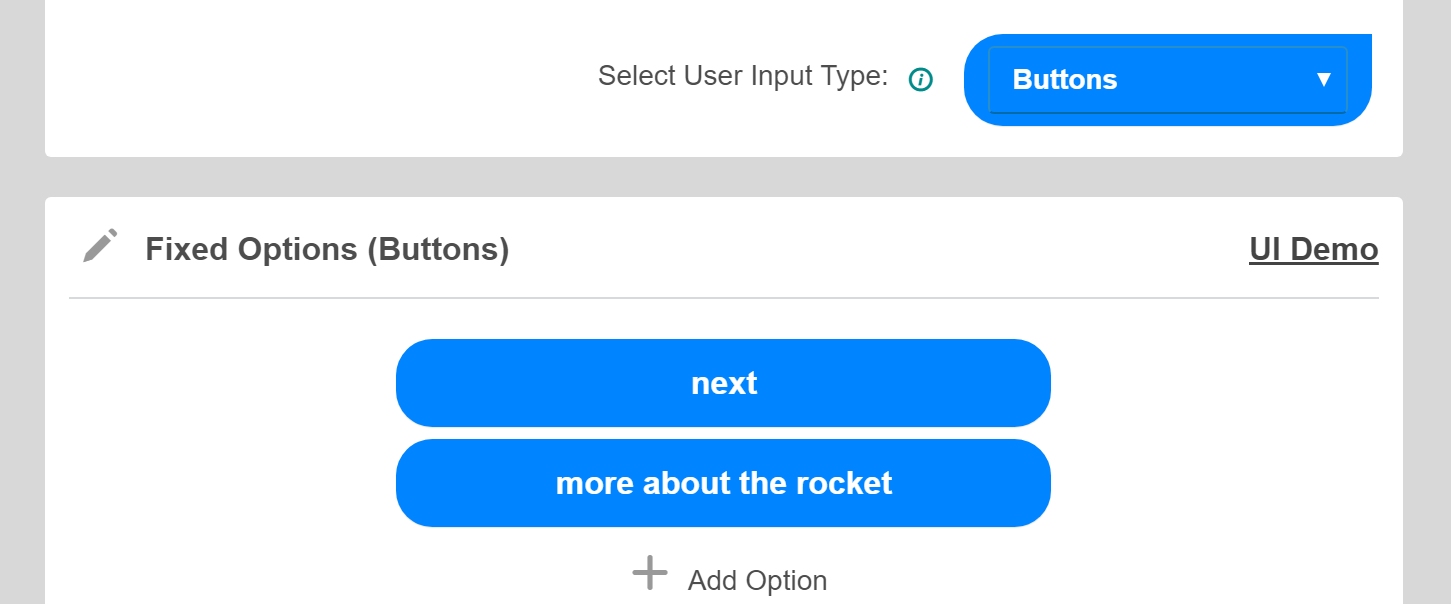Click the gray gap between the two panels

click(x=724, y=177)
